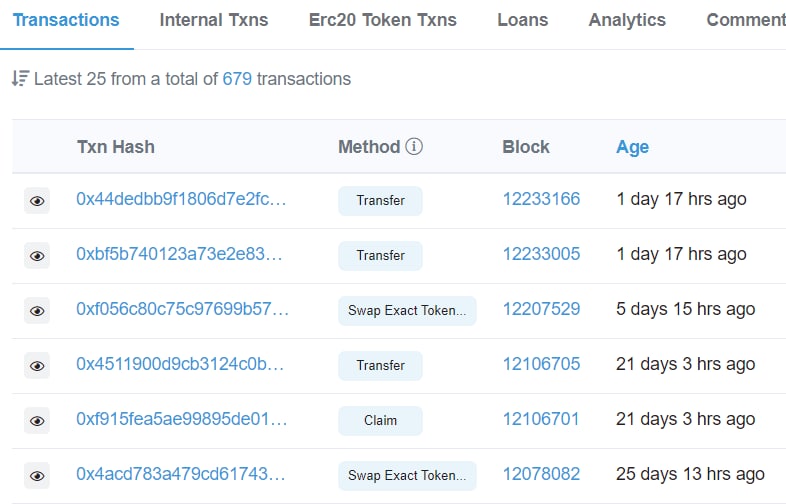Click the sort icon beside Latest 25

tap(21, 79)
